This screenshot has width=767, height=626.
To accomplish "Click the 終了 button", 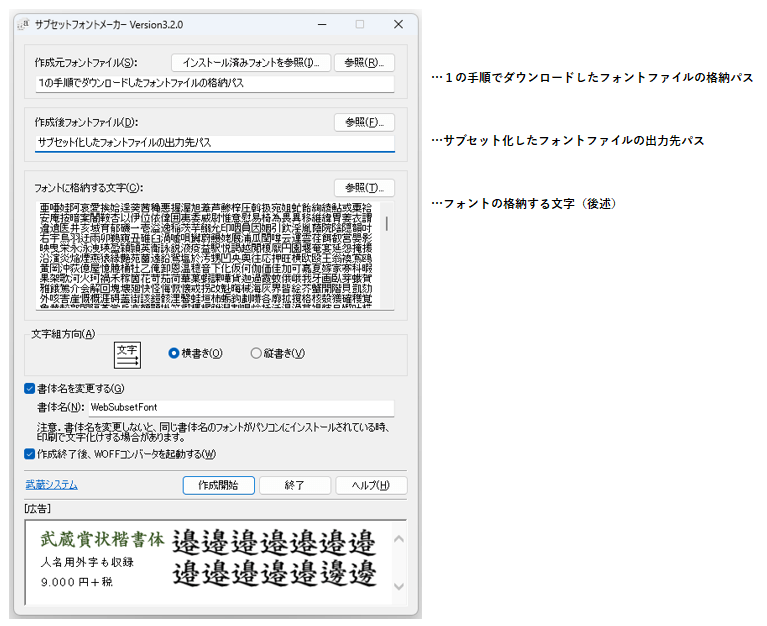I will tap(294, 485).
